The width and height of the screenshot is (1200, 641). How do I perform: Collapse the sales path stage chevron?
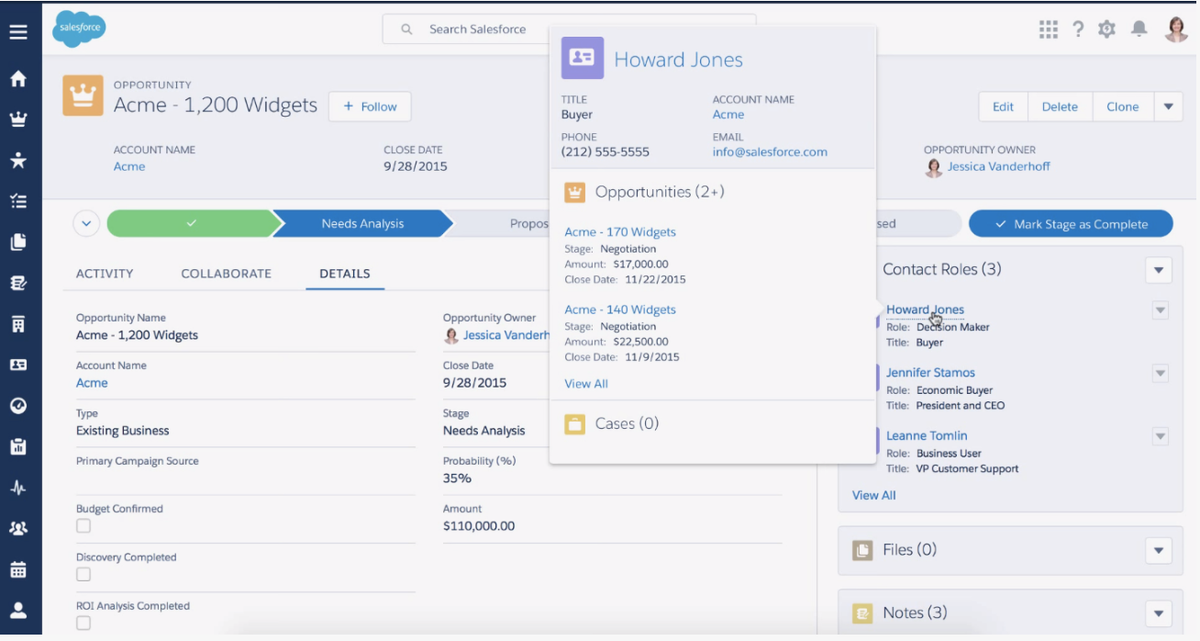click(86, 223)
